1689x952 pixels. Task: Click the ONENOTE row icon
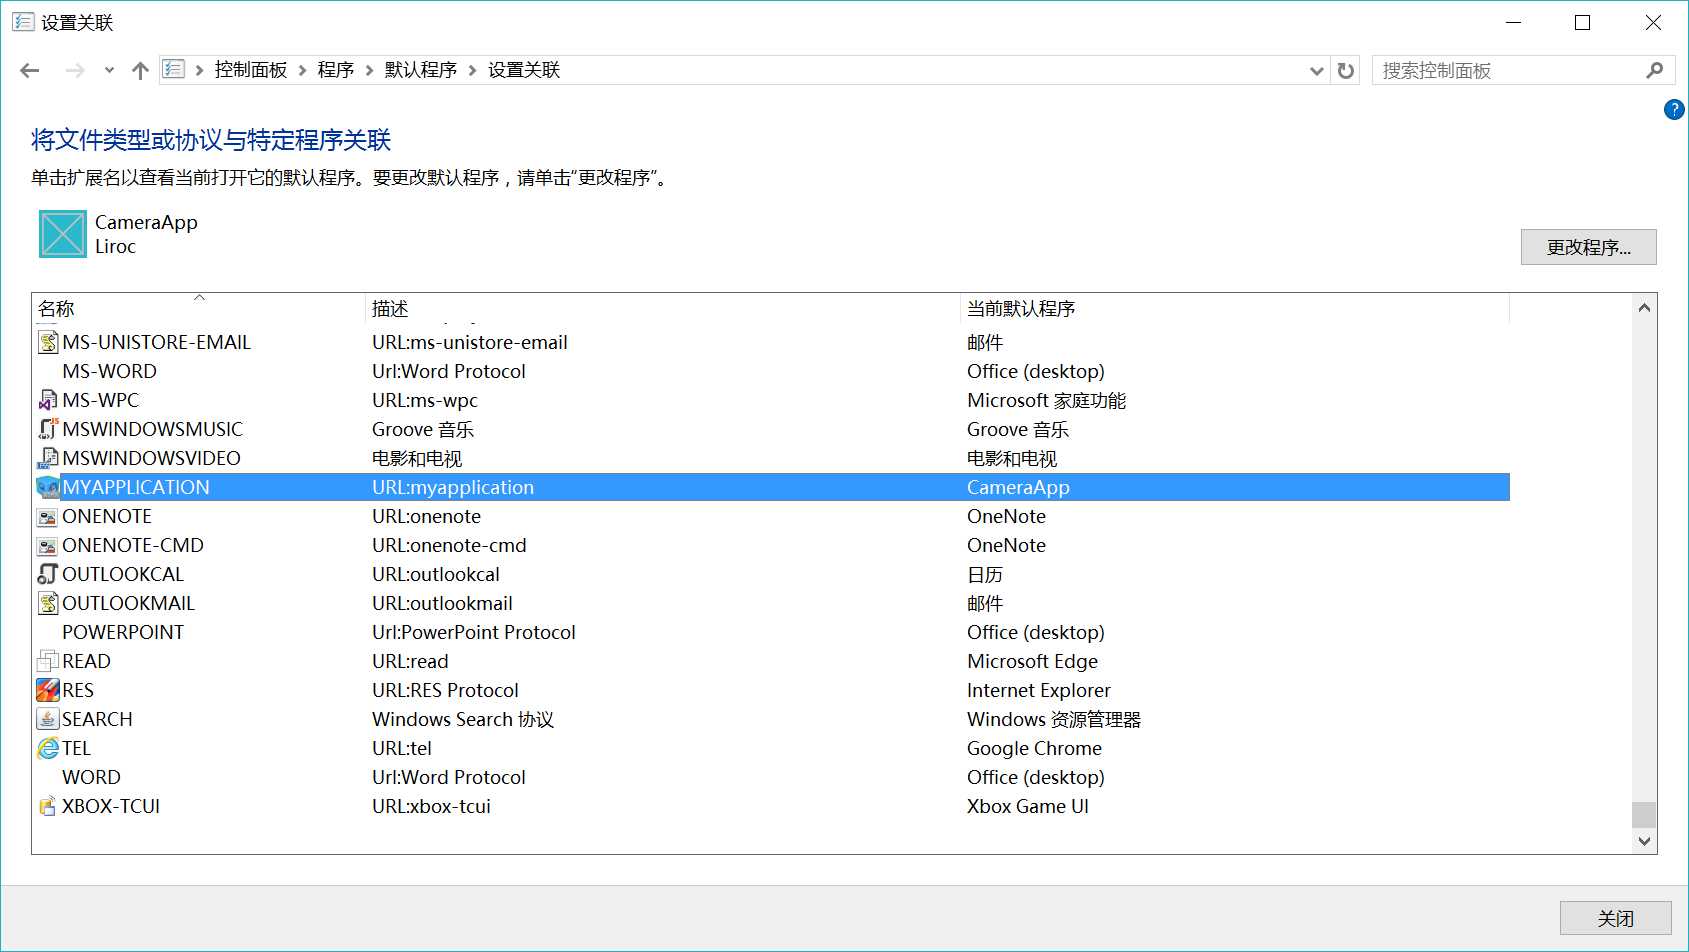(48, 516)
